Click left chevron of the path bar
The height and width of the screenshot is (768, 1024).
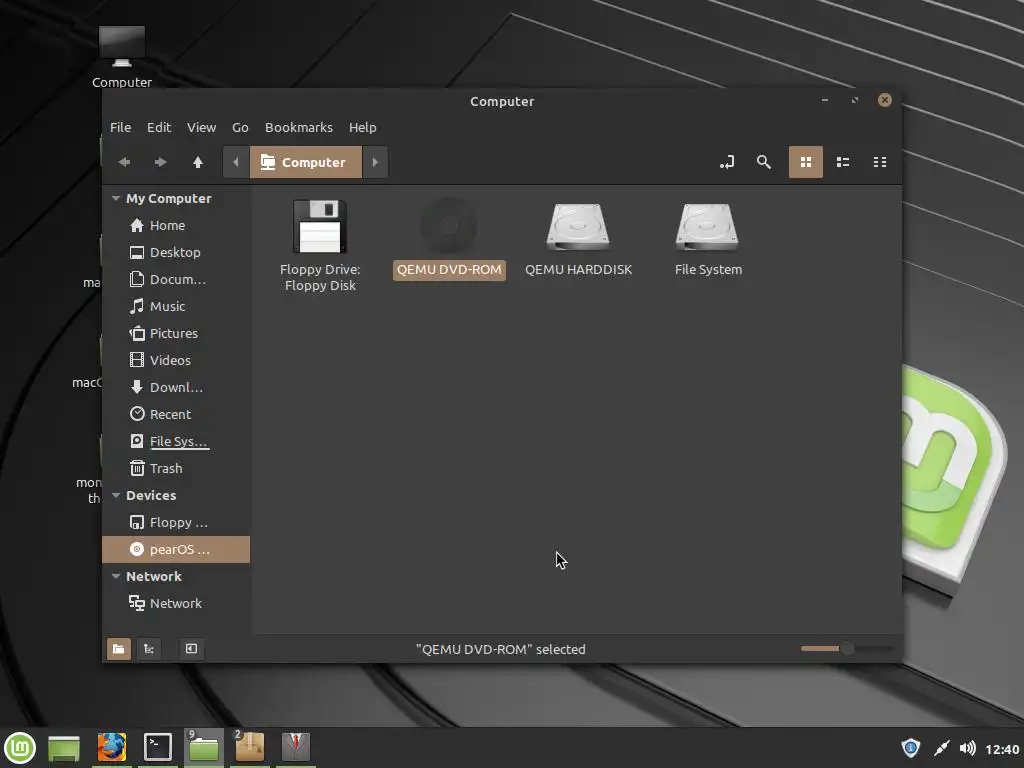click(236, 162)
